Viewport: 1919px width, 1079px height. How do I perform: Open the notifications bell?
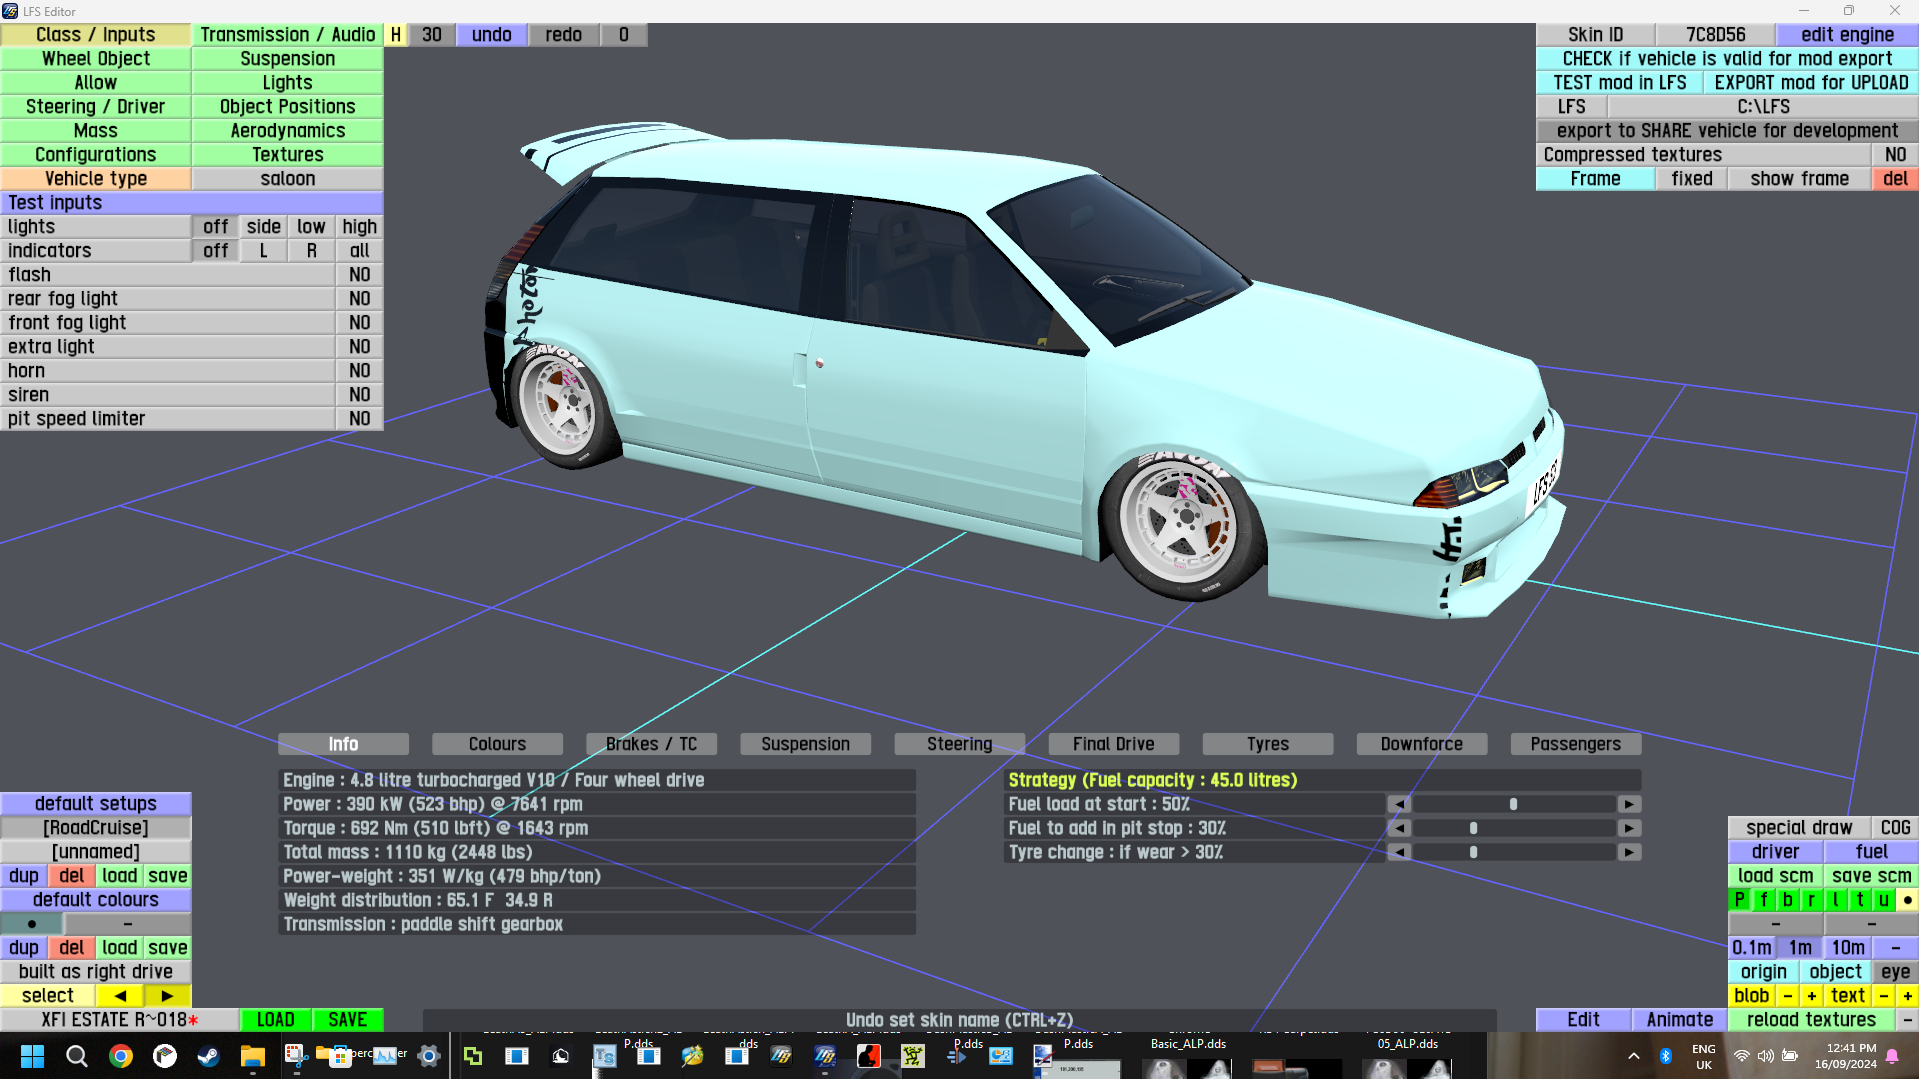click(1892, 1056)
